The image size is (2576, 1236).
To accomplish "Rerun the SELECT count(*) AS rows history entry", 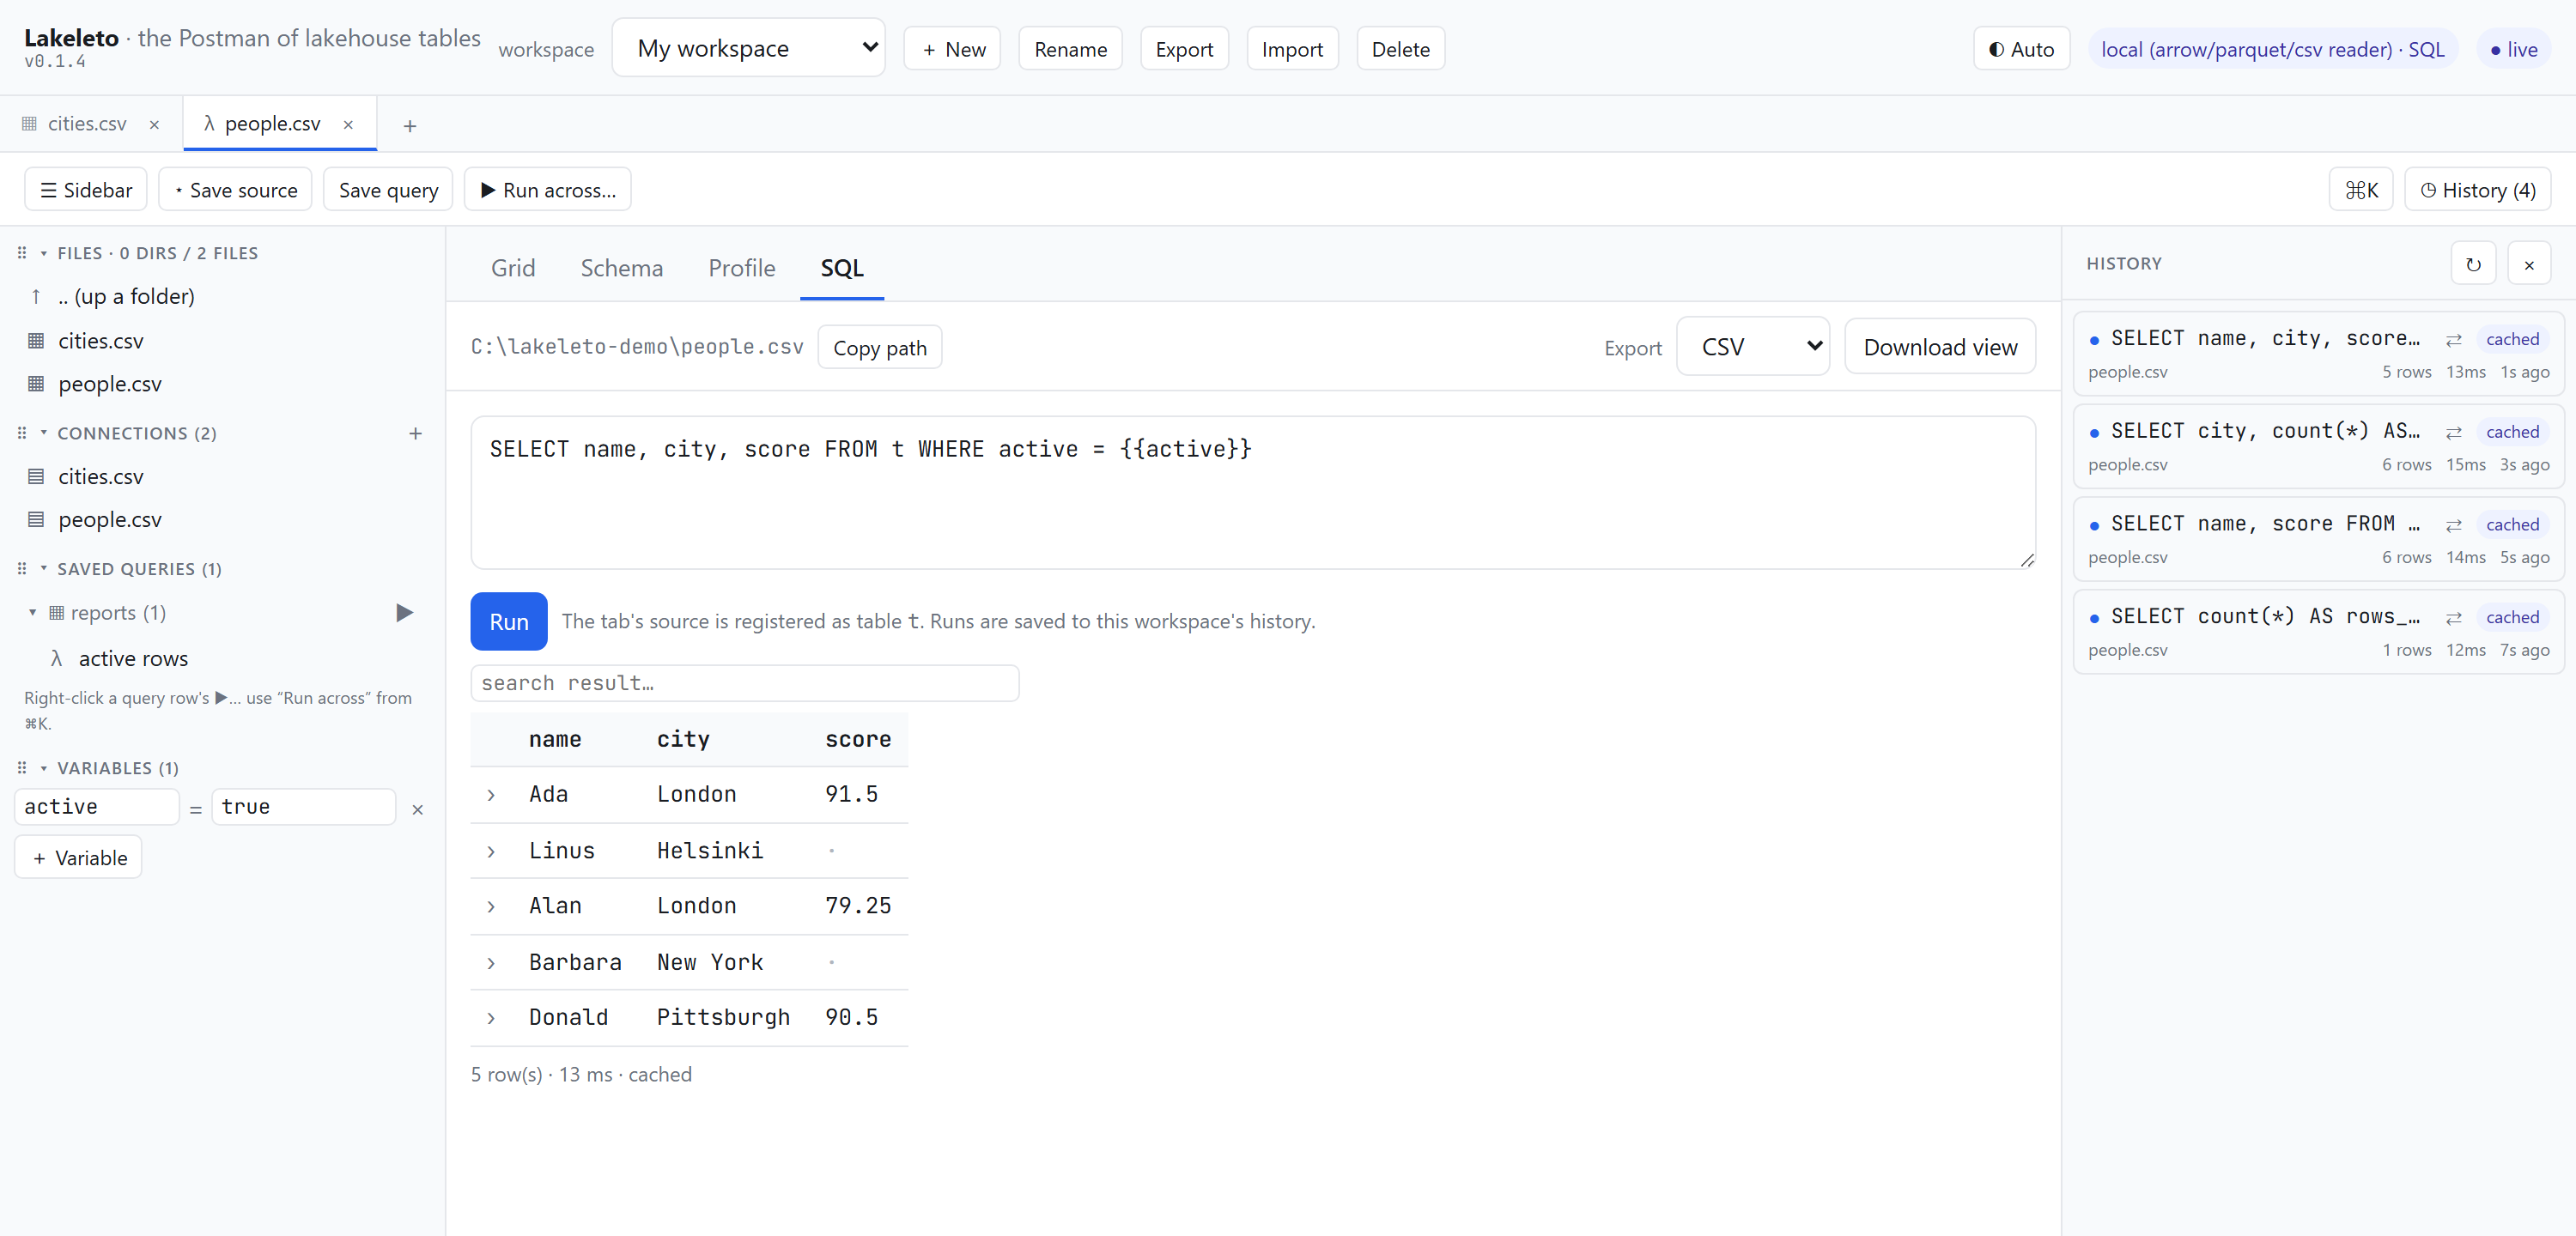I will coord(2454,618).
